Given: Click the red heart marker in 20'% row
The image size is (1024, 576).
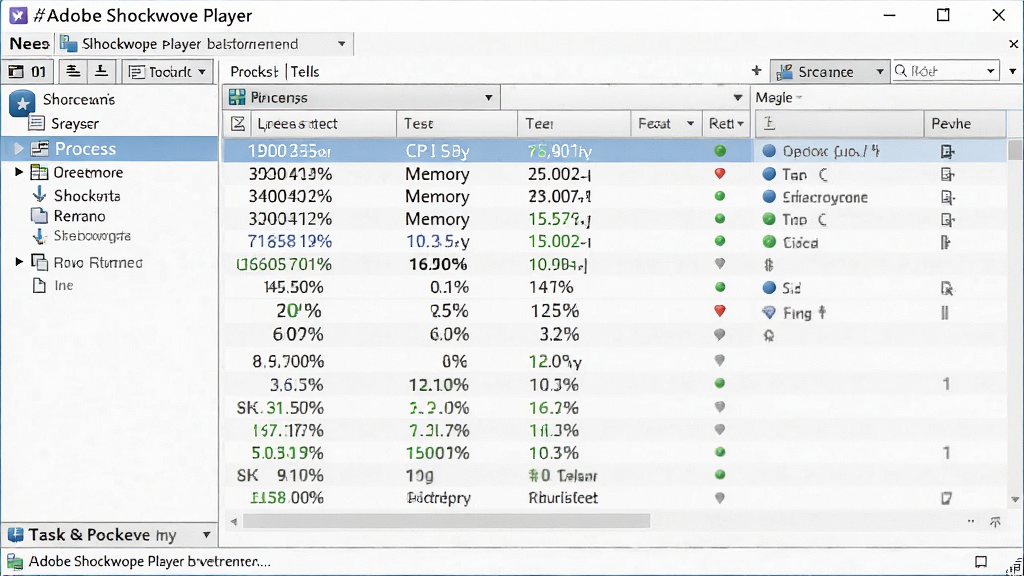Looking at the screenshot, I should pyautogui.click(x=720, y=311).
